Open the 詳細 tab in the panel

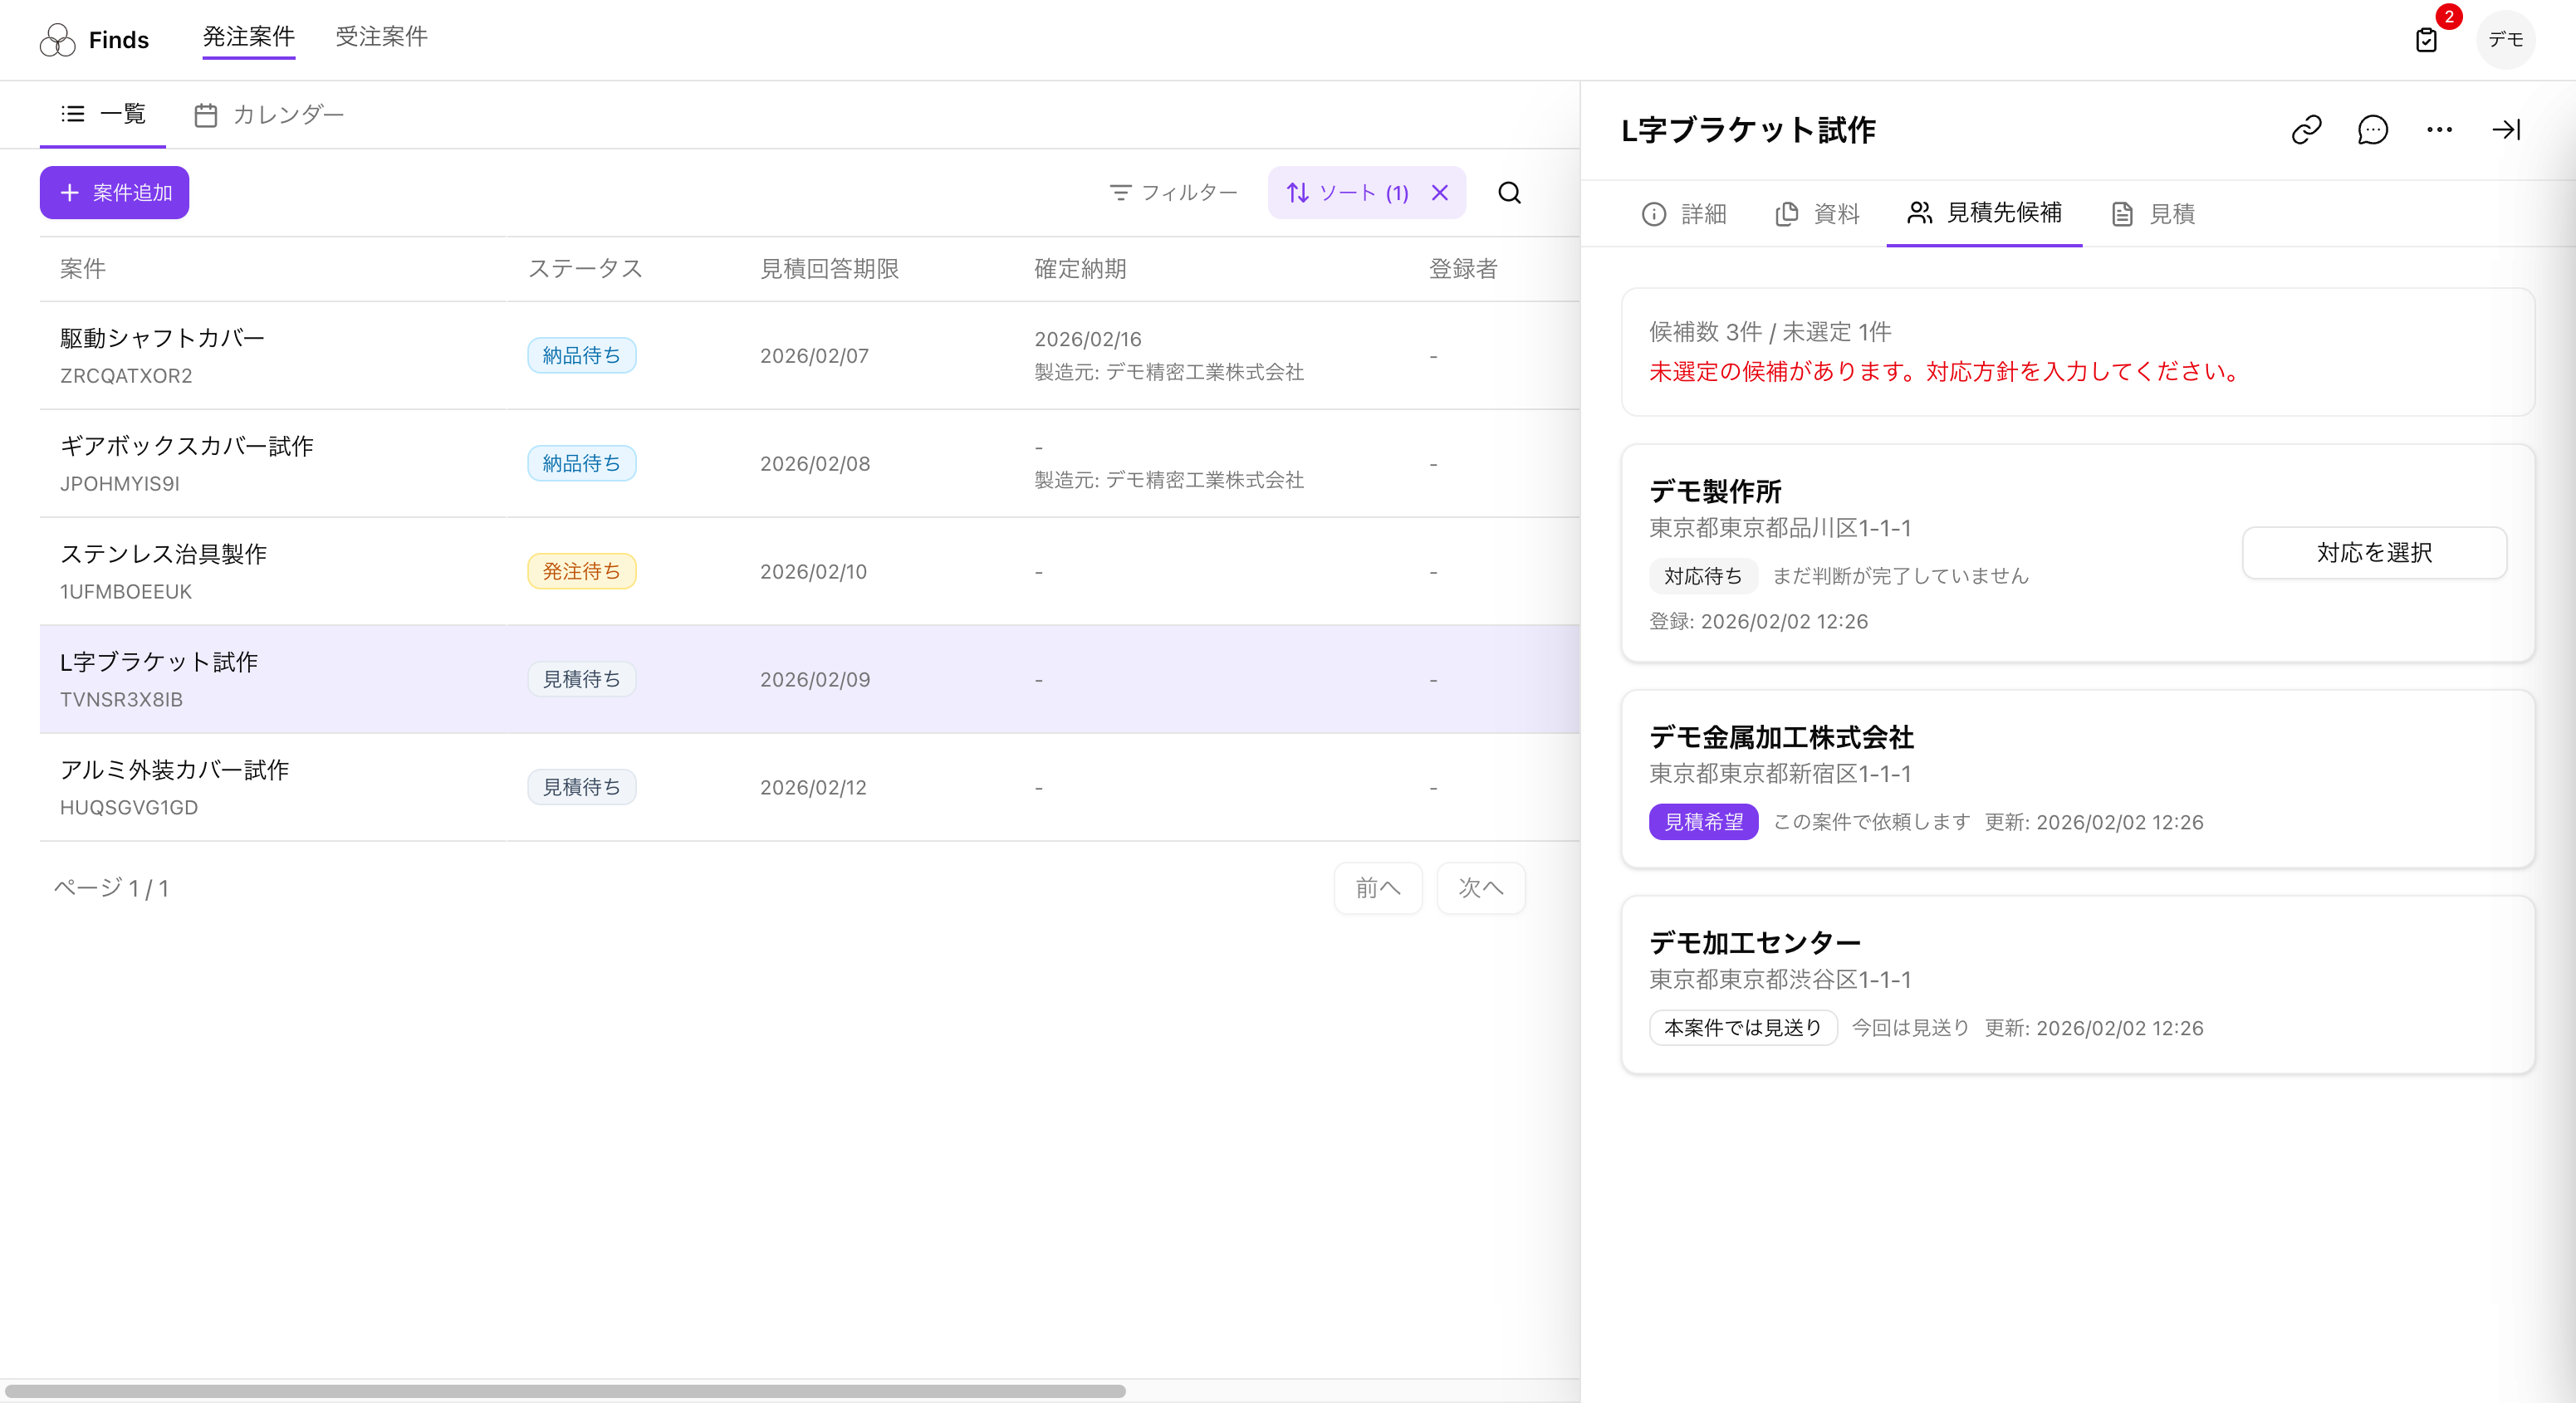pyautogui.click(x=1685, y=214)
